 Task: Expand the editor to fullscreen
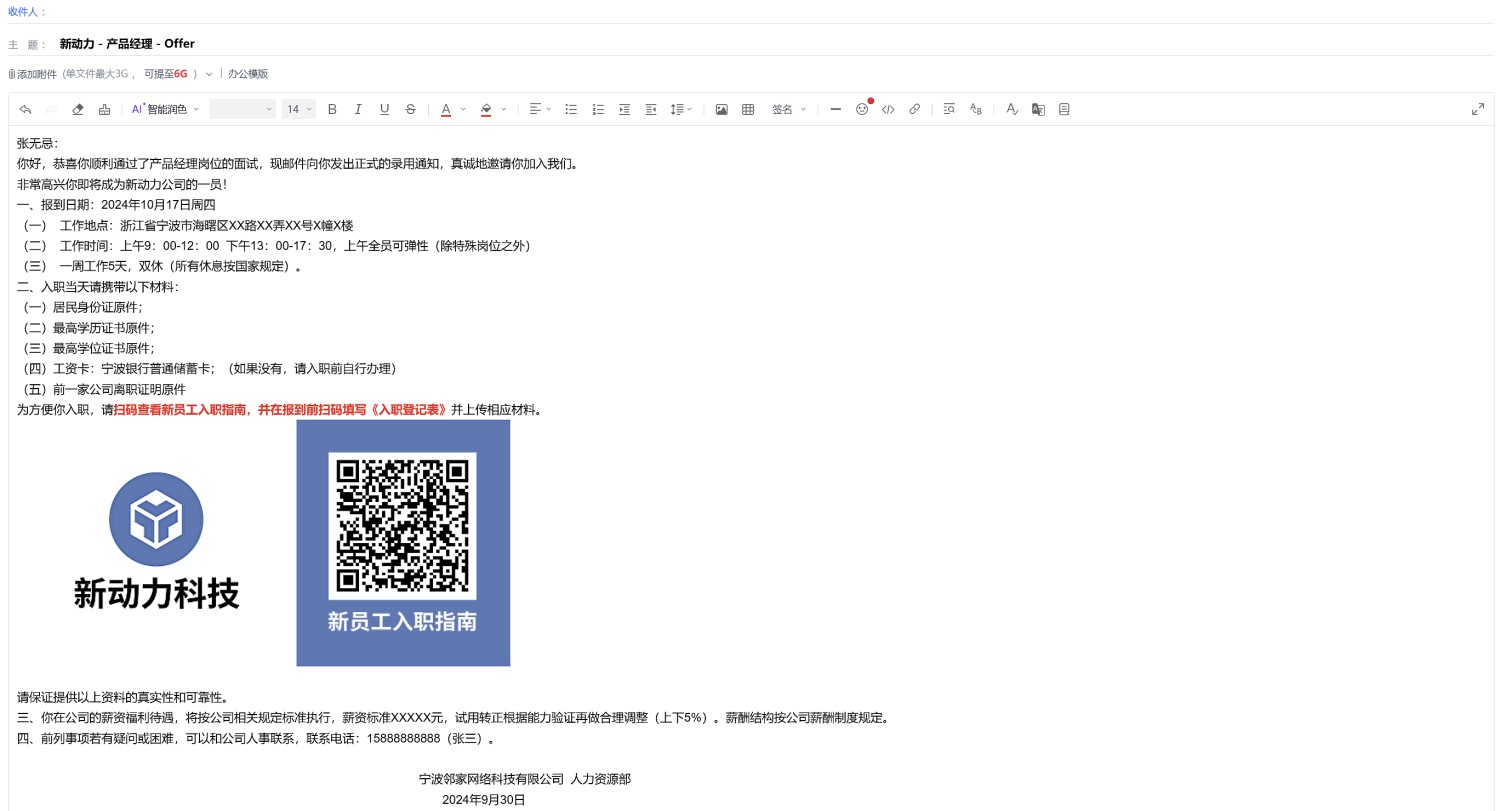pos(1478,109)
